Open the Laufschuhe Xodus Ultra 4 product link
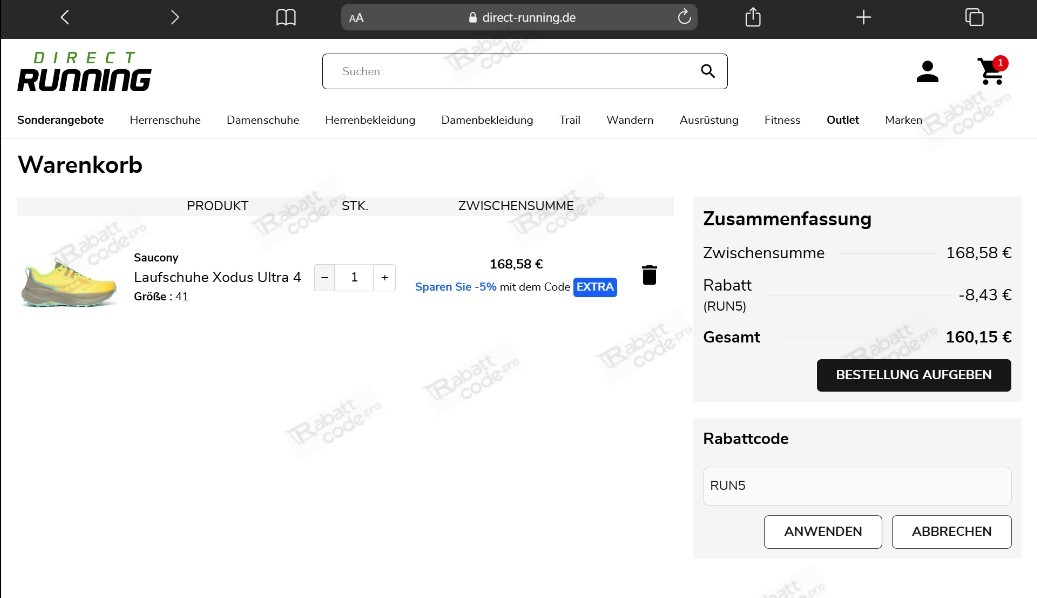The height and width of the screenshot is (598, 1037). tap(217, 277)
